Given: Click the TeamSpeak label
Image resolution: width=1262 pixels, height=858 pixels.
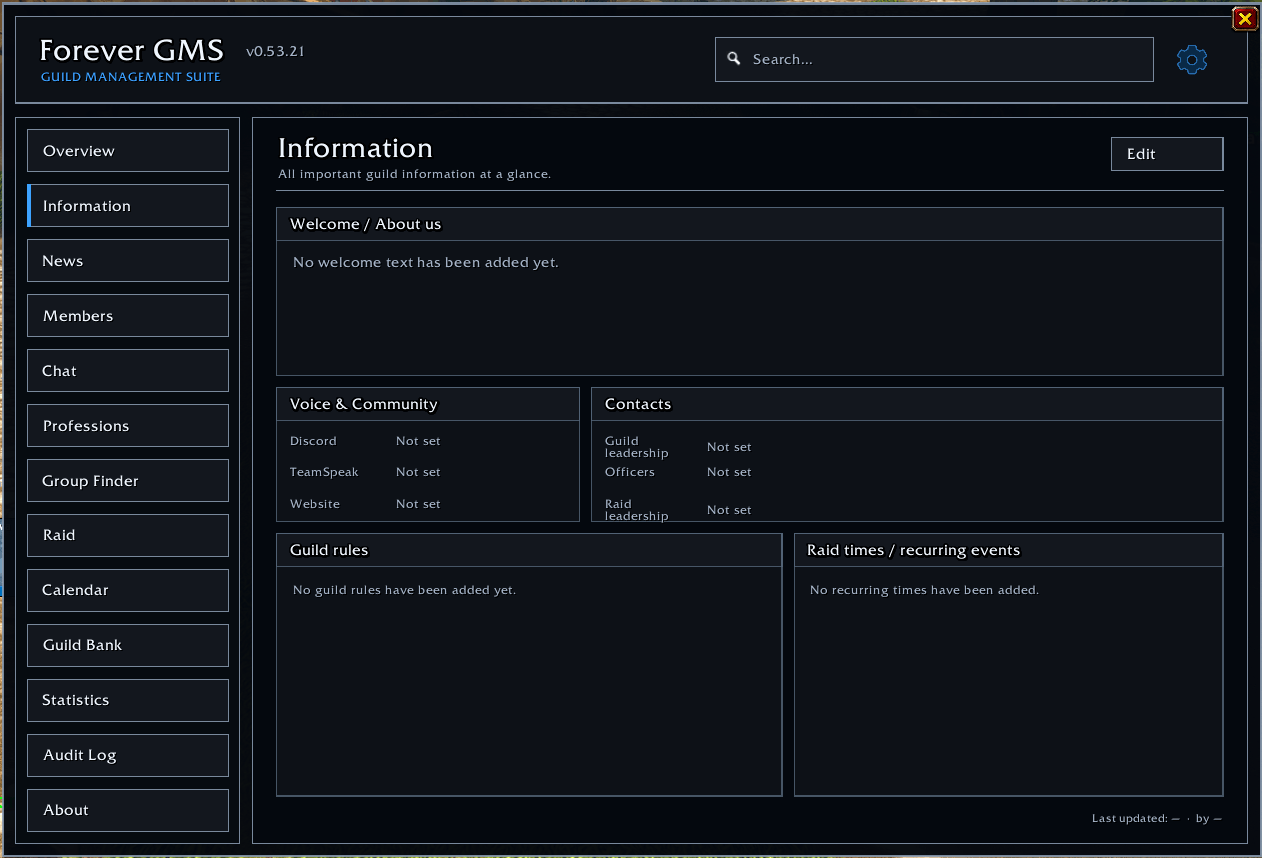Looking at the screenshot, I should point(324,472).
